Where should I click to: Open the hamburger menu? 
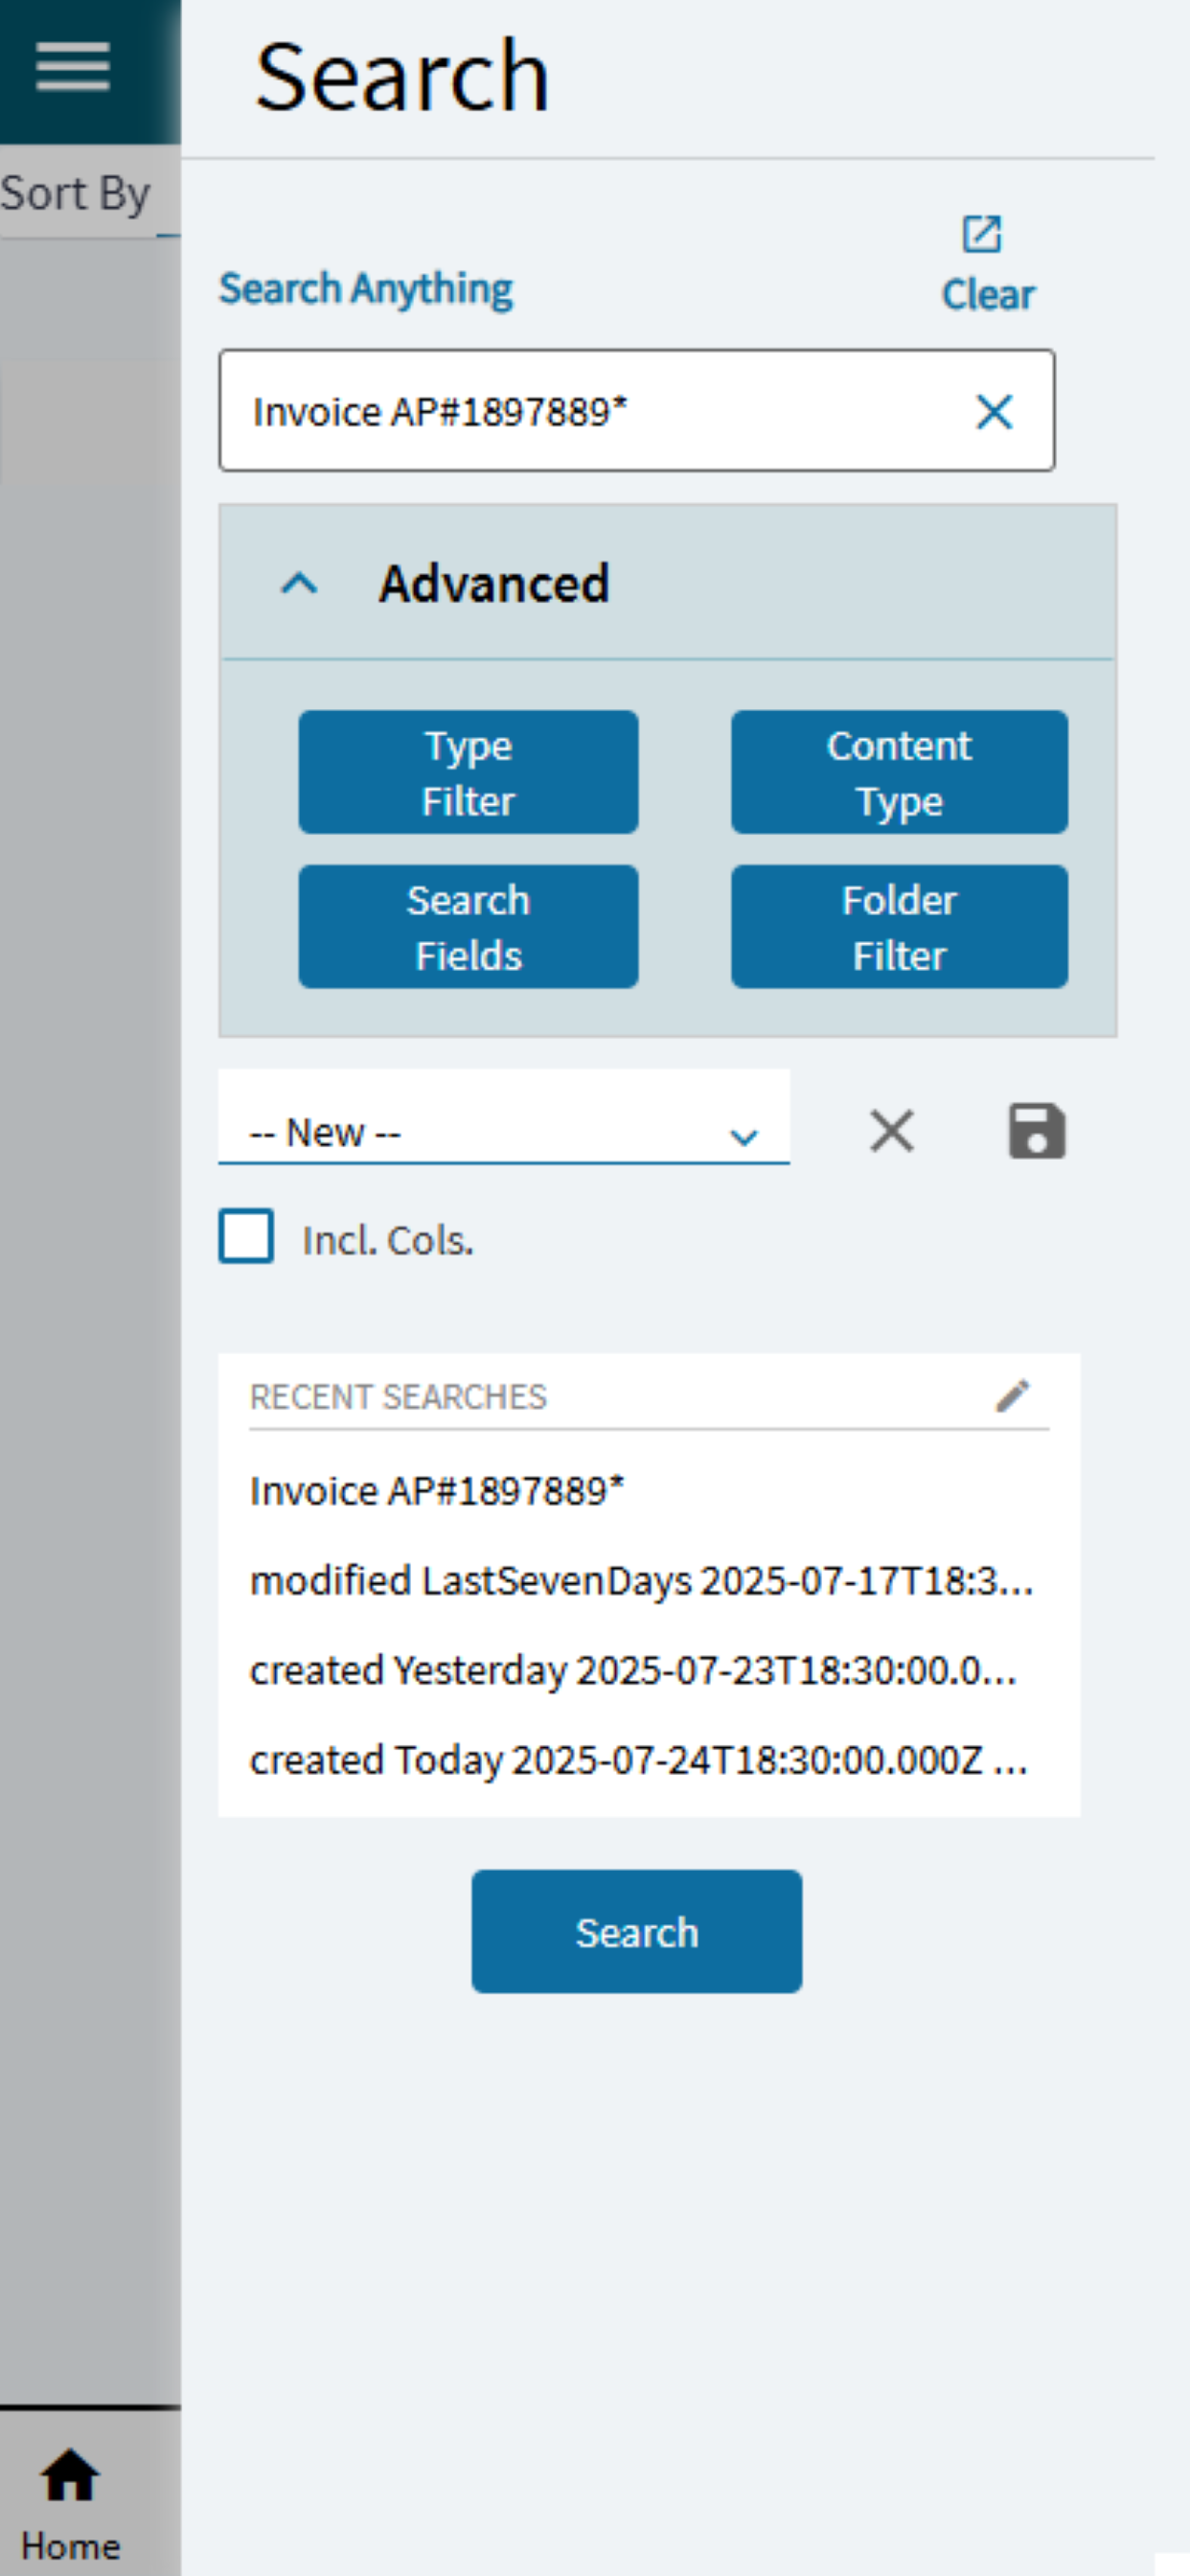point(72,67)
